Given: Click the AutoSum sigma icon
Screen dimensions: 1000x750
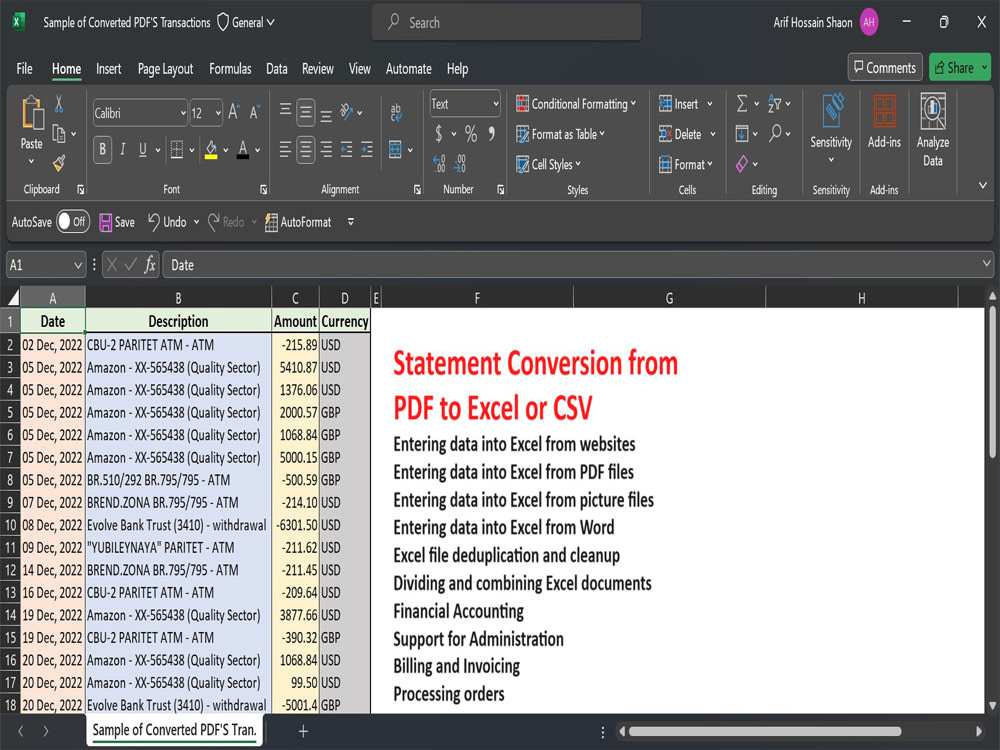Looking at the screenshot, I should pyautogui.click(x=742, y=103).
